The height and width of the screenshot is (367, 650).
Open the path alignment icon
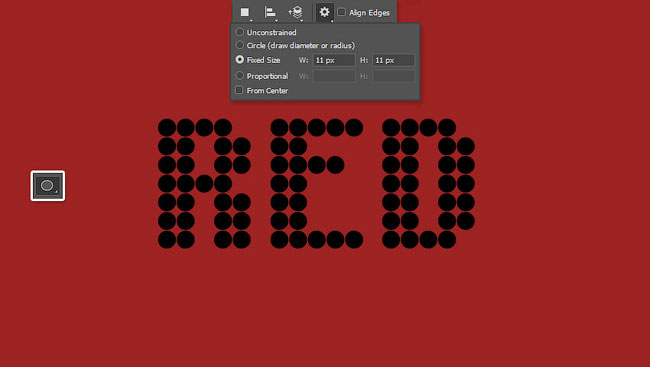coord(270,12)
